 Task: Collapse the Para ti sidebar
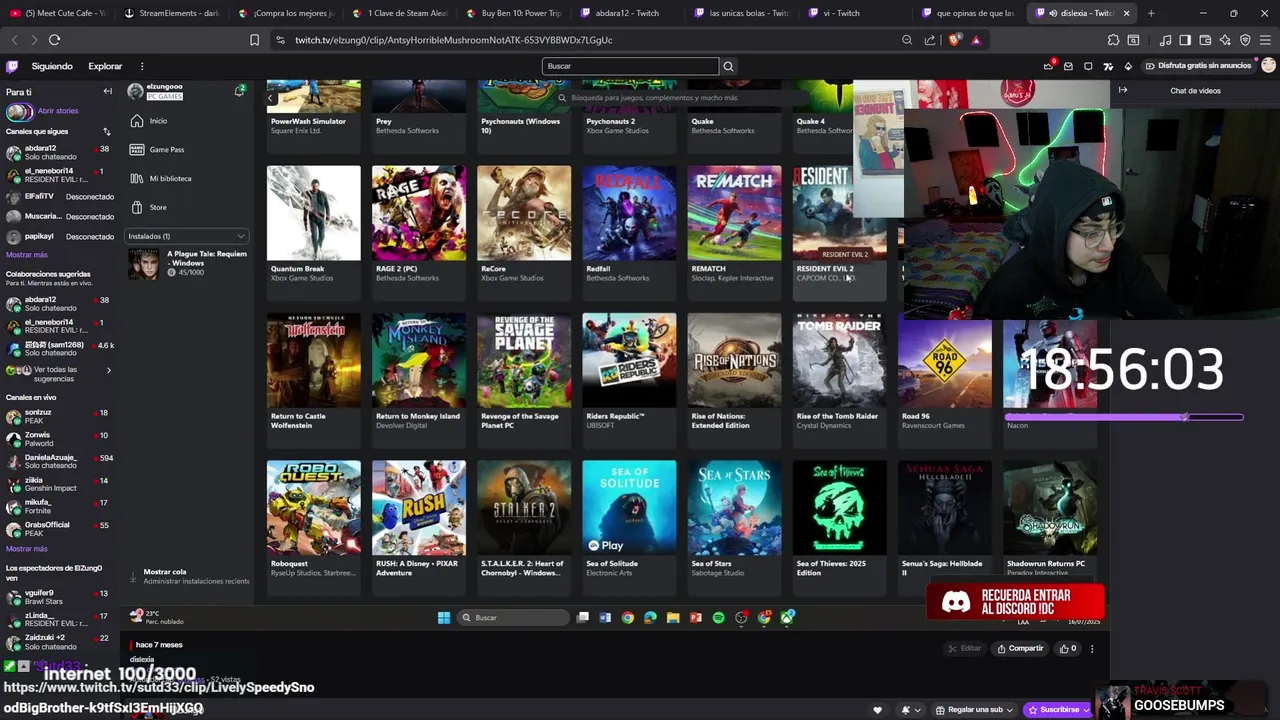point(108,91)
